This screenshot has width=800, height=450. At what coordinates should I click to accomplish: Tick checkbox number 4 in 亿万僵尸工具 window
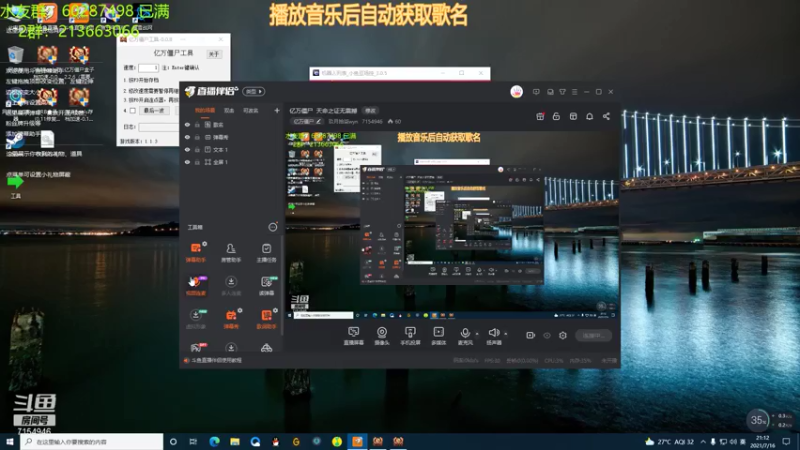pos(133,111)
